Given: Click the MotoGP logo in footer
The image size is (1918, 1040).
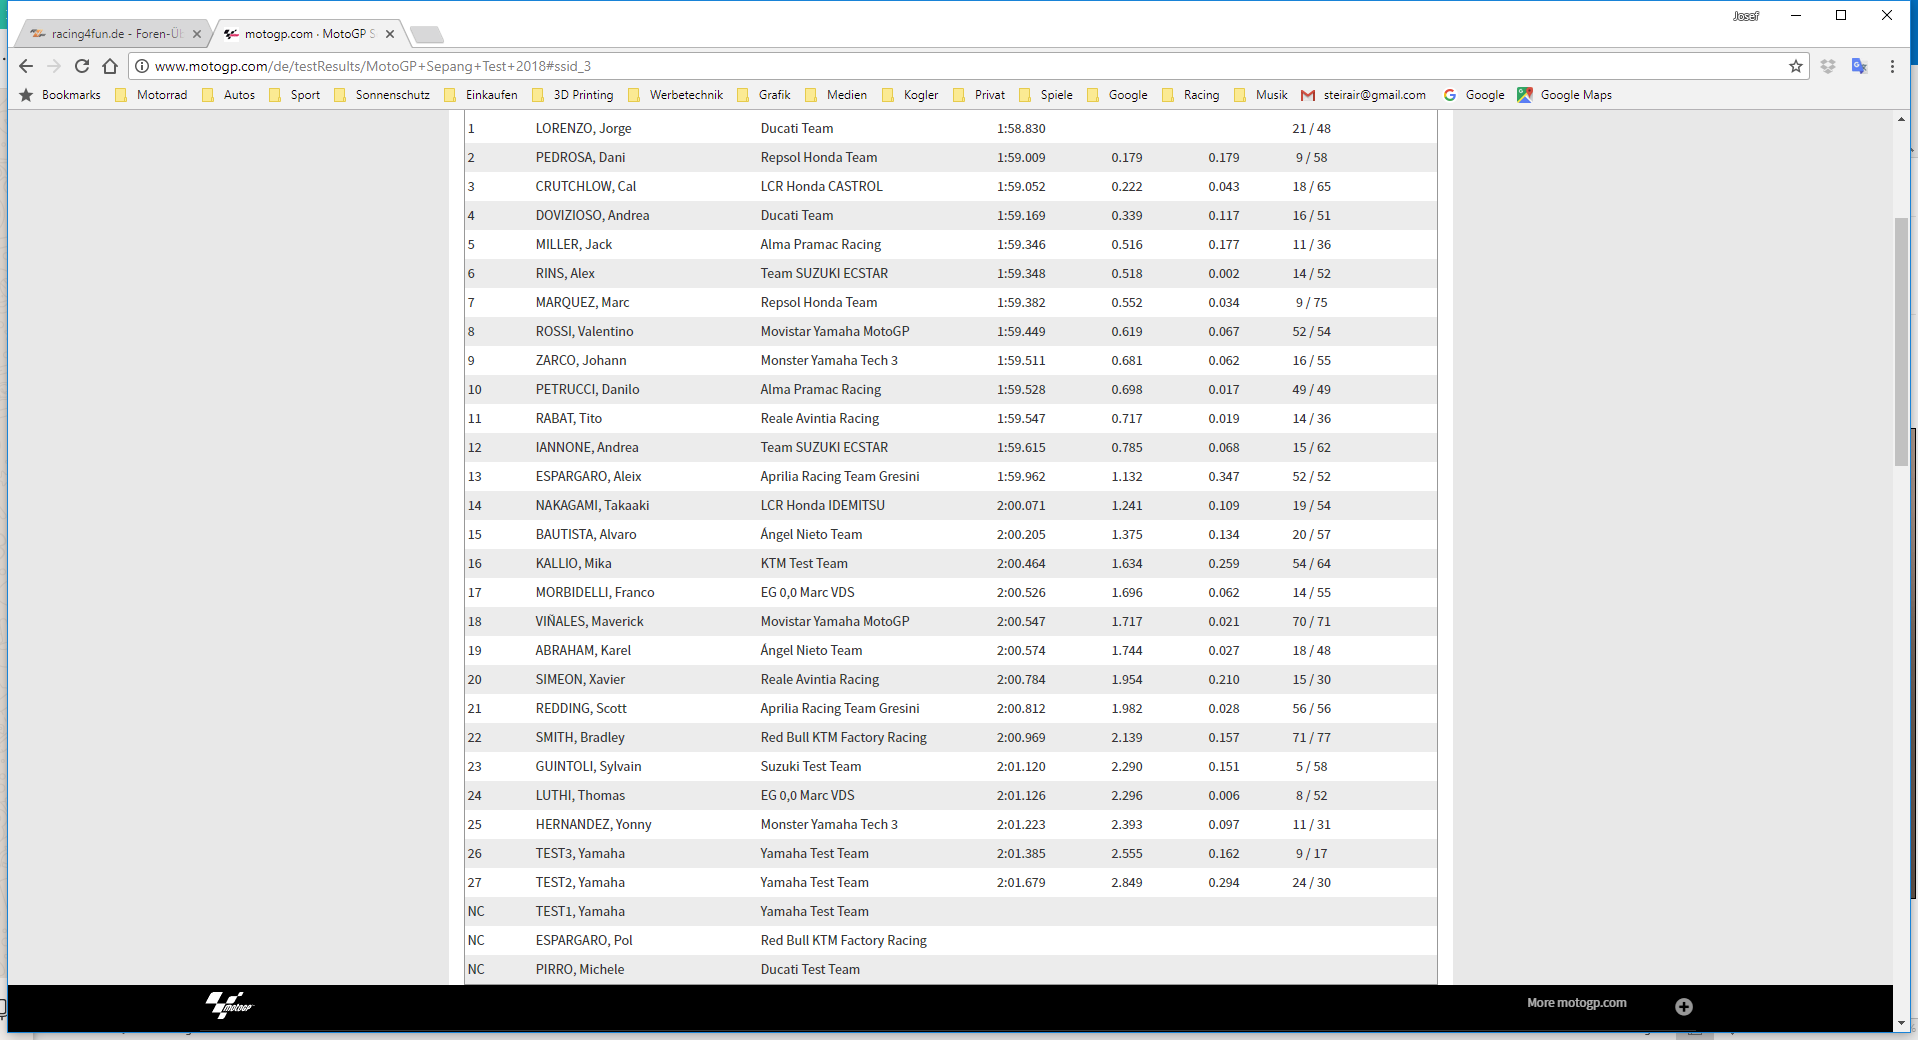Looking at the screenshot, I should point(229,1004).
